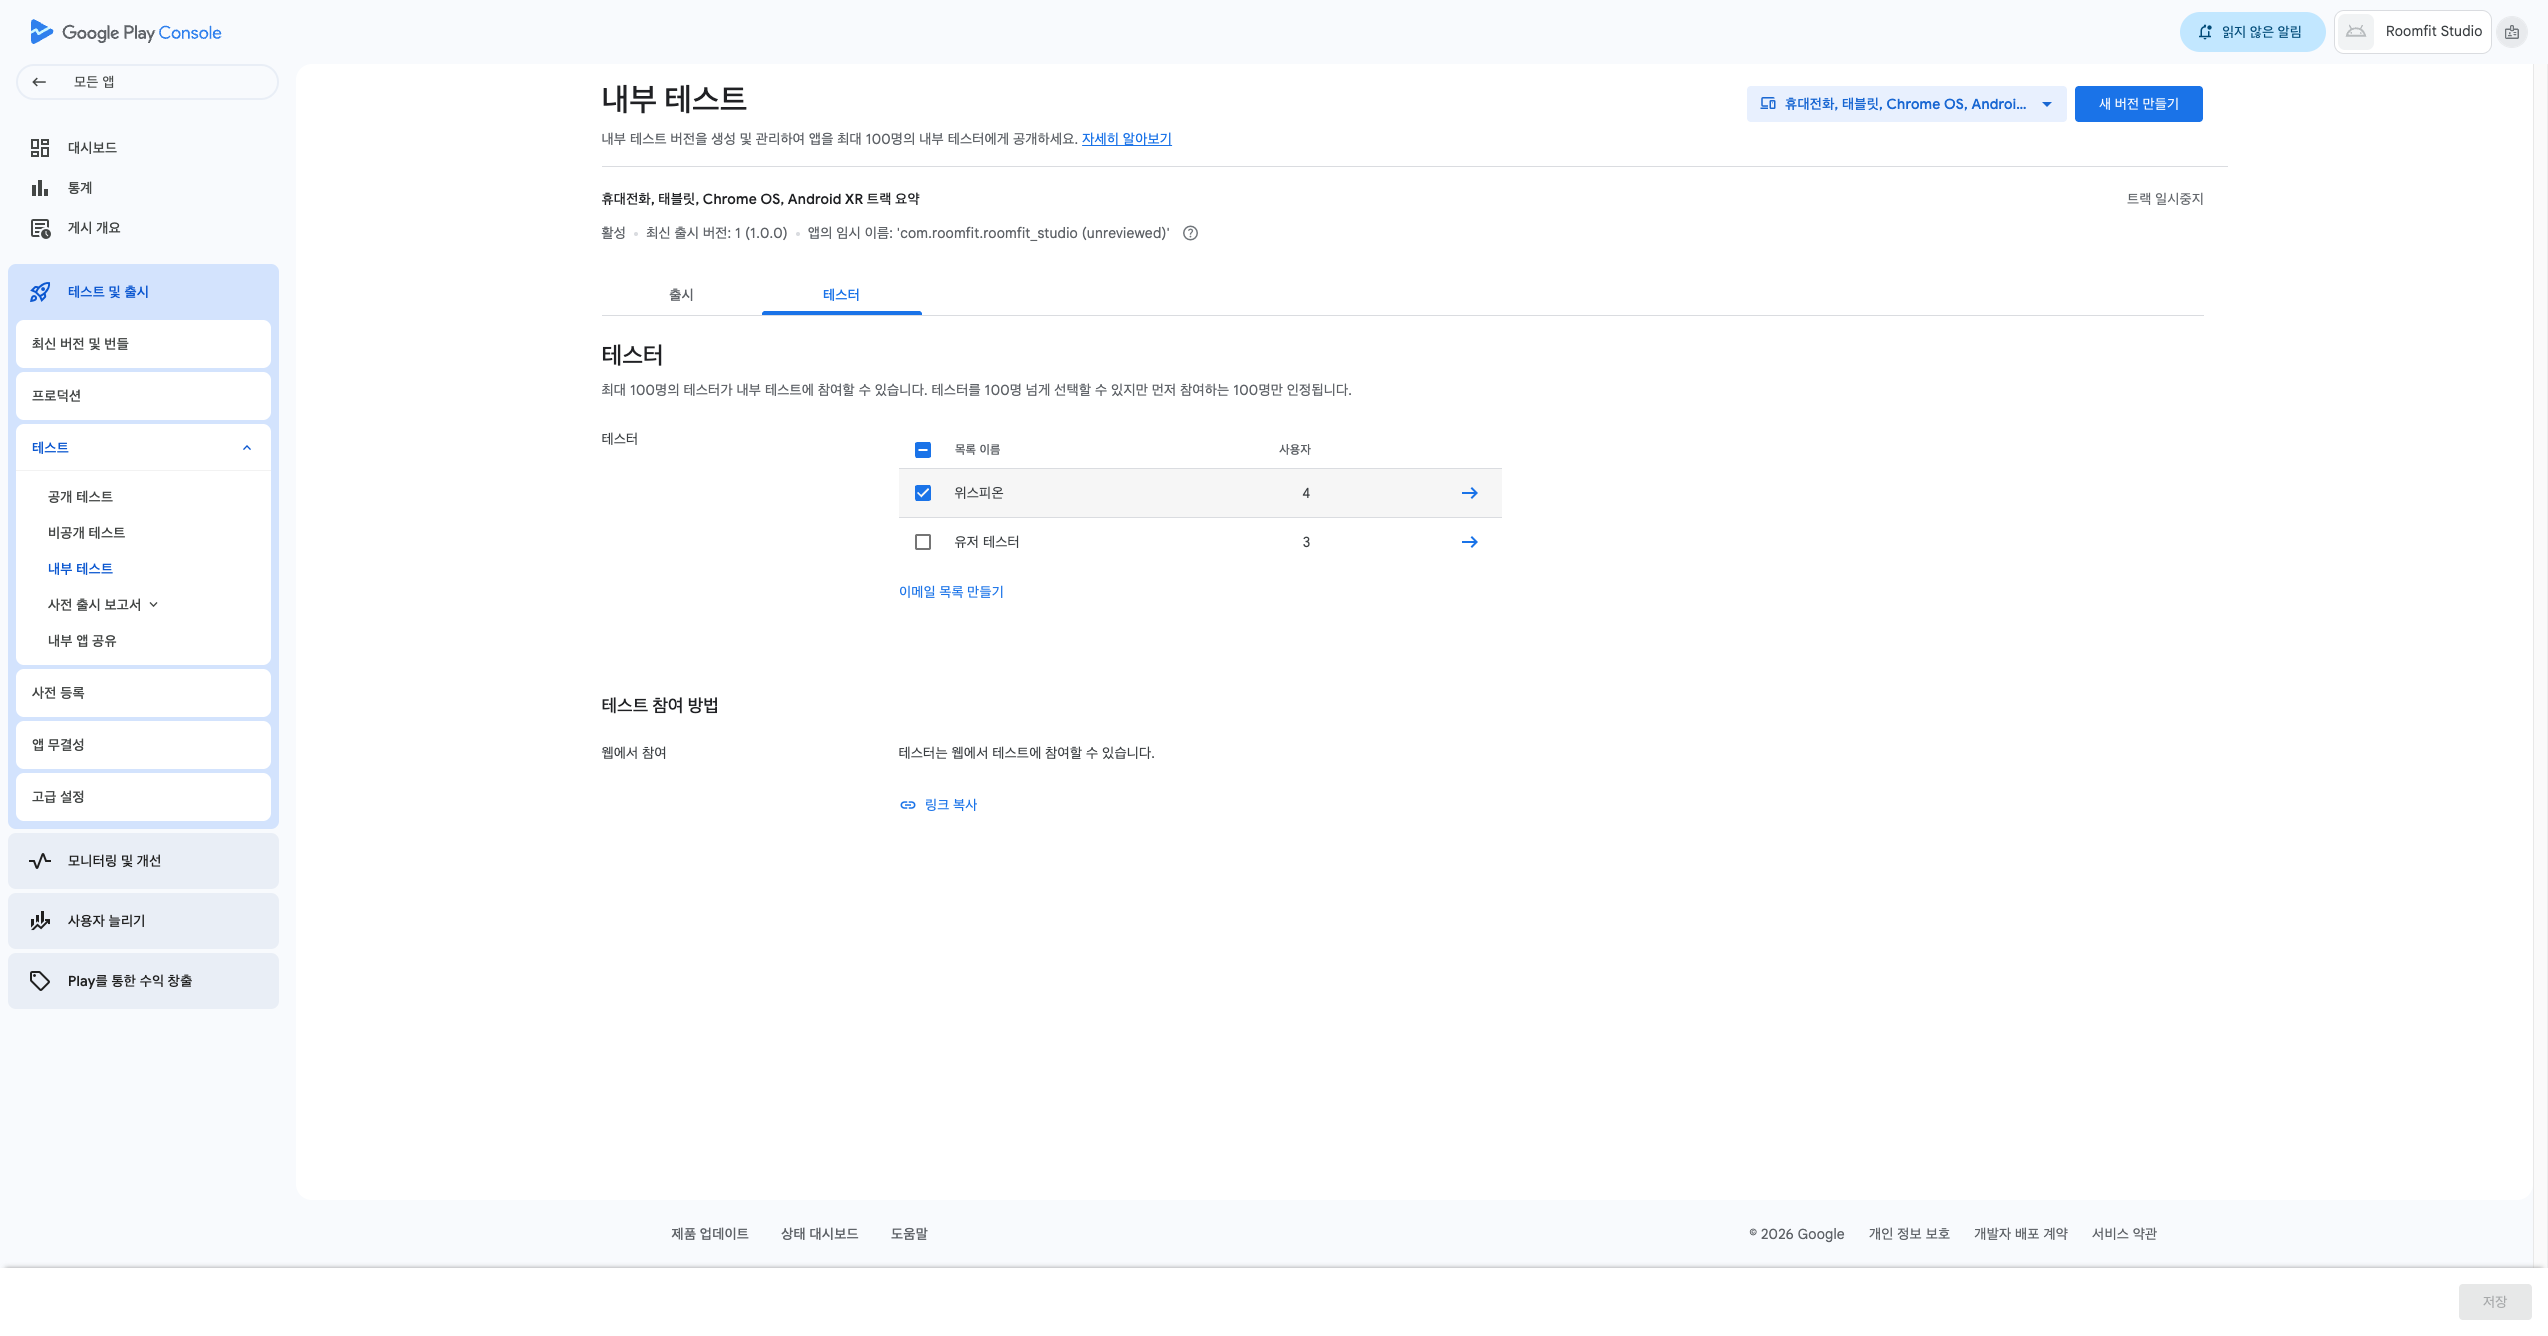The width and height of the screenshot is (2548, 1336).
Task: Open 유저 테스터 list details arrow
Action: 1469,542
